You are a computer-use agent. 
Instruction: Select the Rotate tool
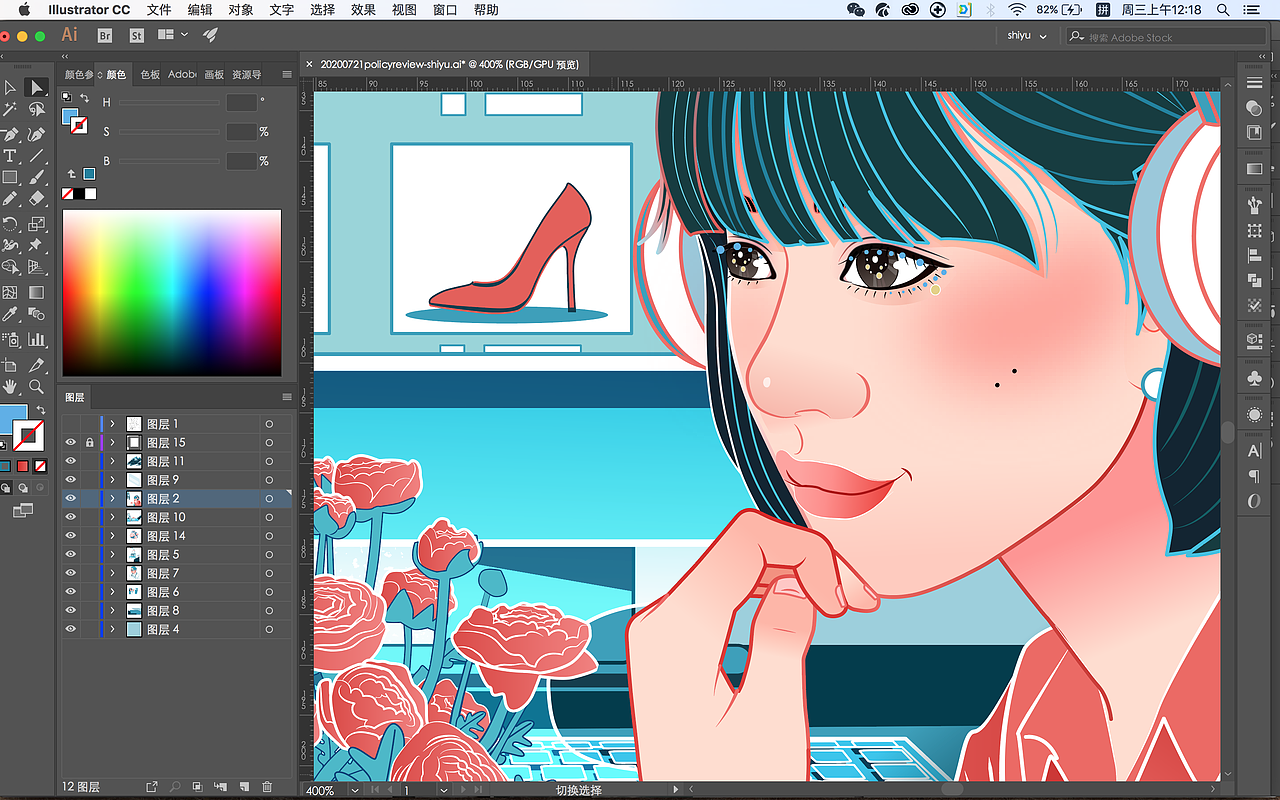tap(10, 223)
